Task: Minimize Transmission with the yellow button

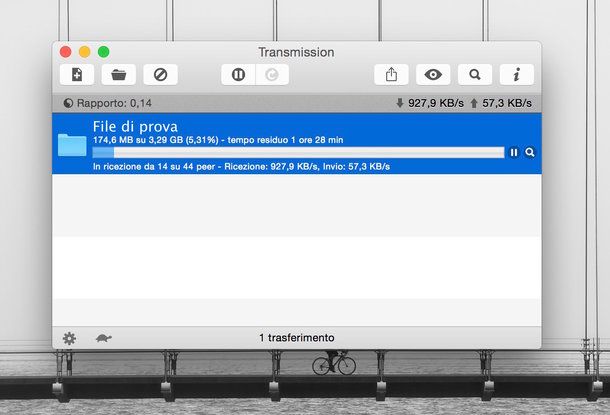Action: coord(85,52)
